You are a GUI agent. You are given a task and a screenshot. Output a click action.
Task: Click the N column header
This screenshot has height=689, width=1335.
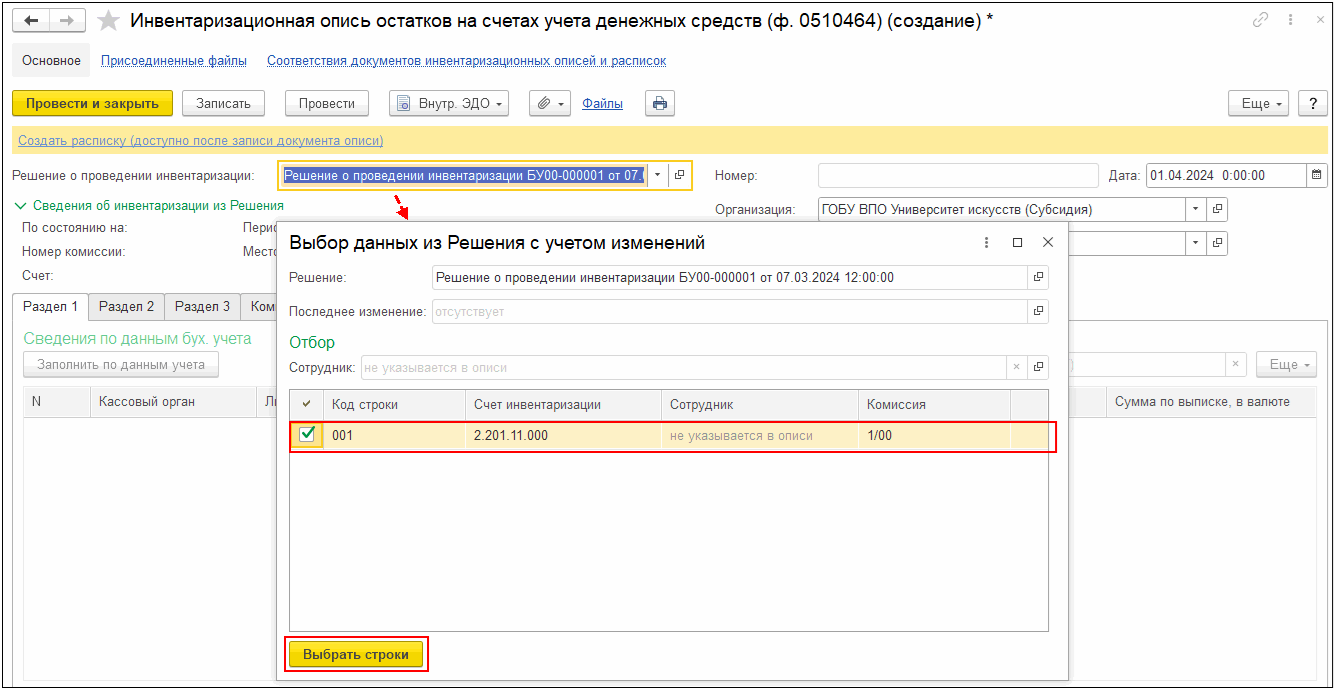pyautogui.click(x=56, y=401)
